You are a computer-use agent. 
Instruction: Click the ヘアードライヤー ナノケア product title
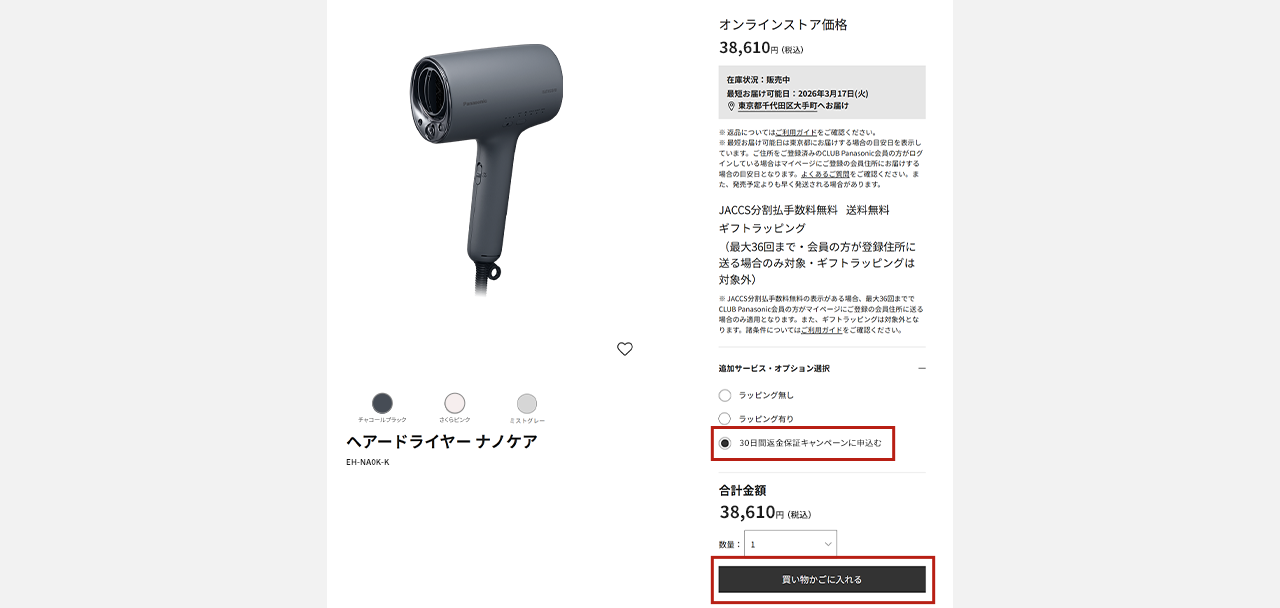[442, 441]
